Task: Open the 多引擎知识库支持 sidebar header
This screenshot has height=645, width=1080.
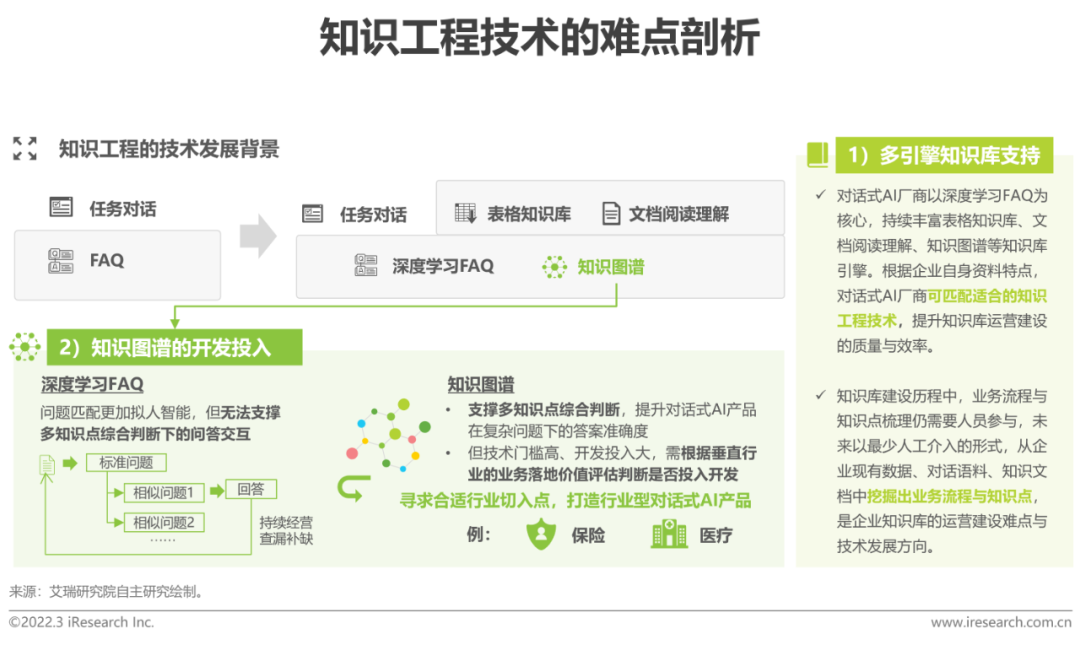Action: click(x=943, y=155)
